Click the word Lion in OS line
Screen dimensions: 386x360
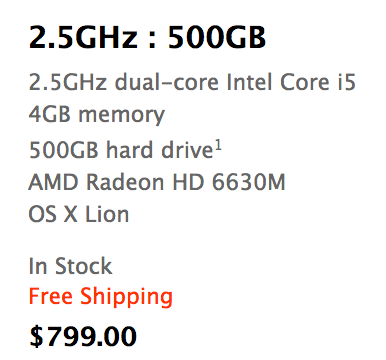[107, 214]
